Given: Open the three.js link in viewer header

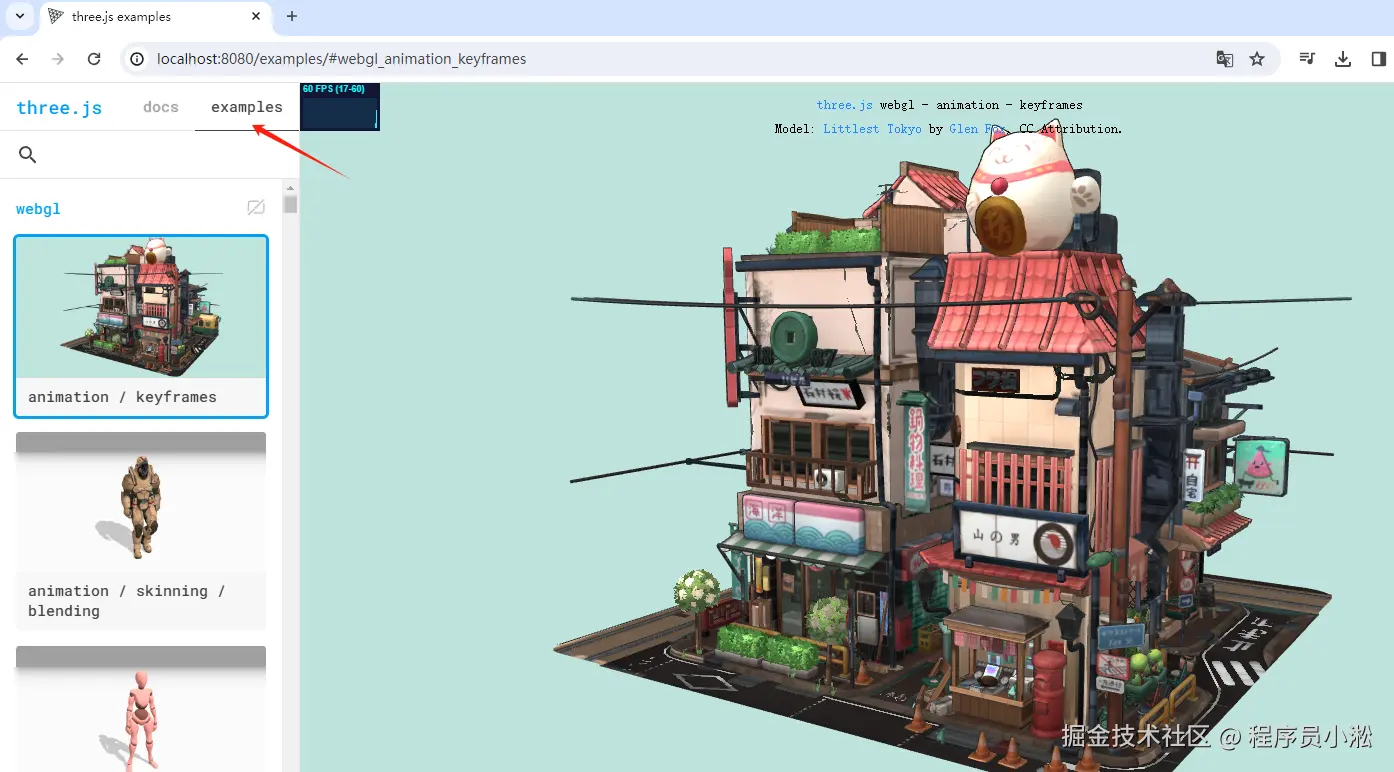Looking at the screenshot, I should tap(844, 105).
